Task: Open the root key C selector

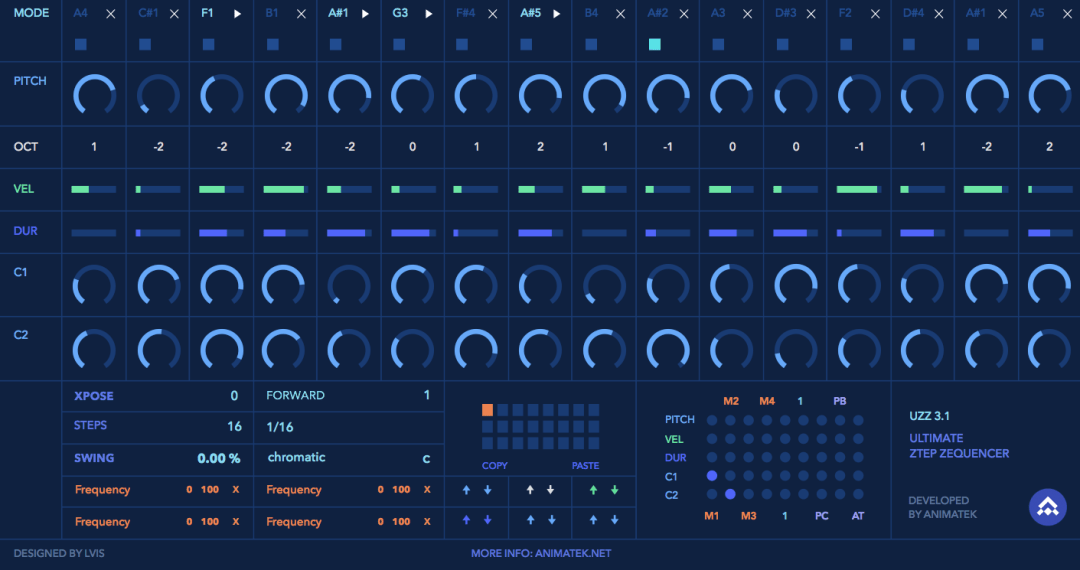Action: pyautogui.click(x=426, y=459)
